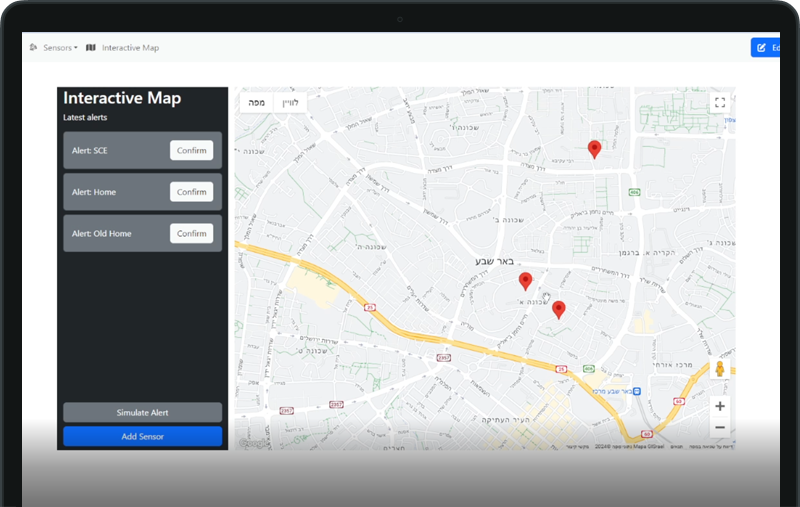The width and height of the screenshot is (800, 507).
Task: Expand the Sensors dropdown menu
Action: click(60, 47)
